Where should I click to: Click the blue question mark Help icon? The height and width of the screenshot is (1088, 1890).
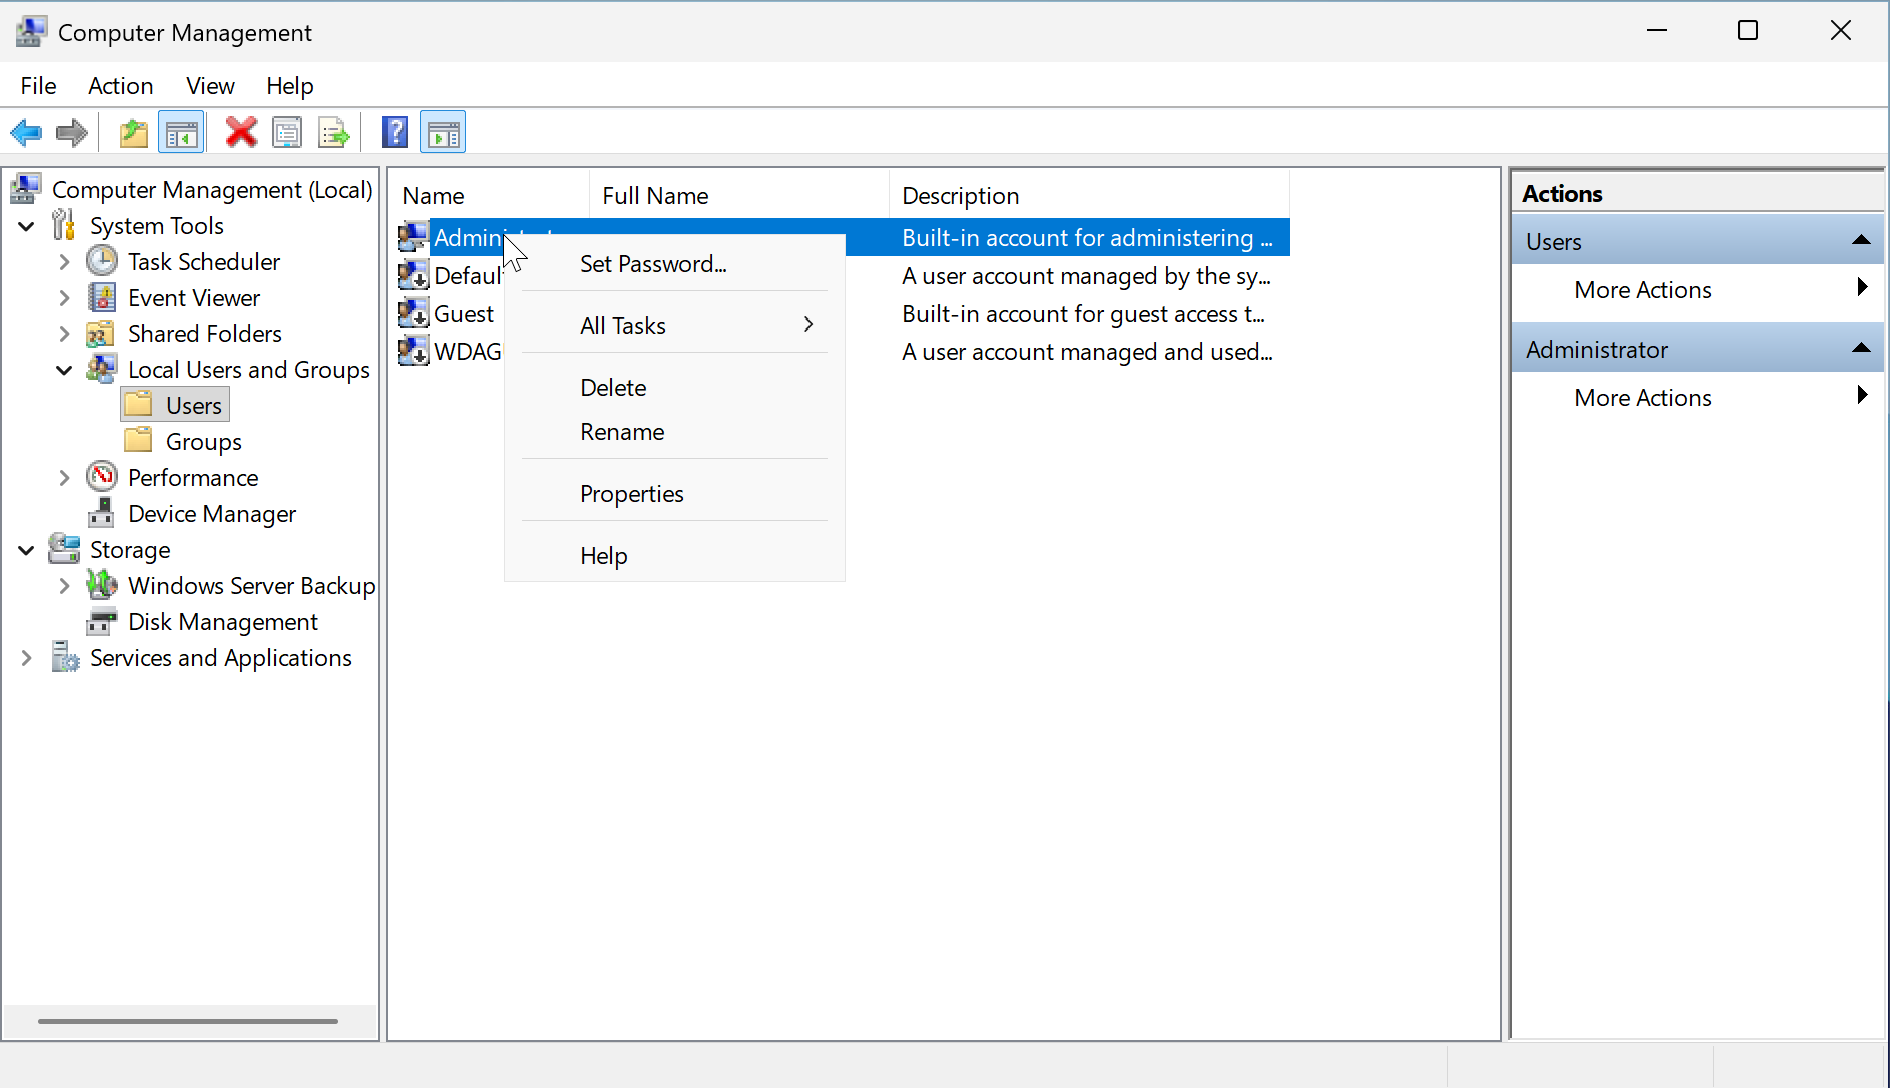pyautogui.click(x=395, y=132)
